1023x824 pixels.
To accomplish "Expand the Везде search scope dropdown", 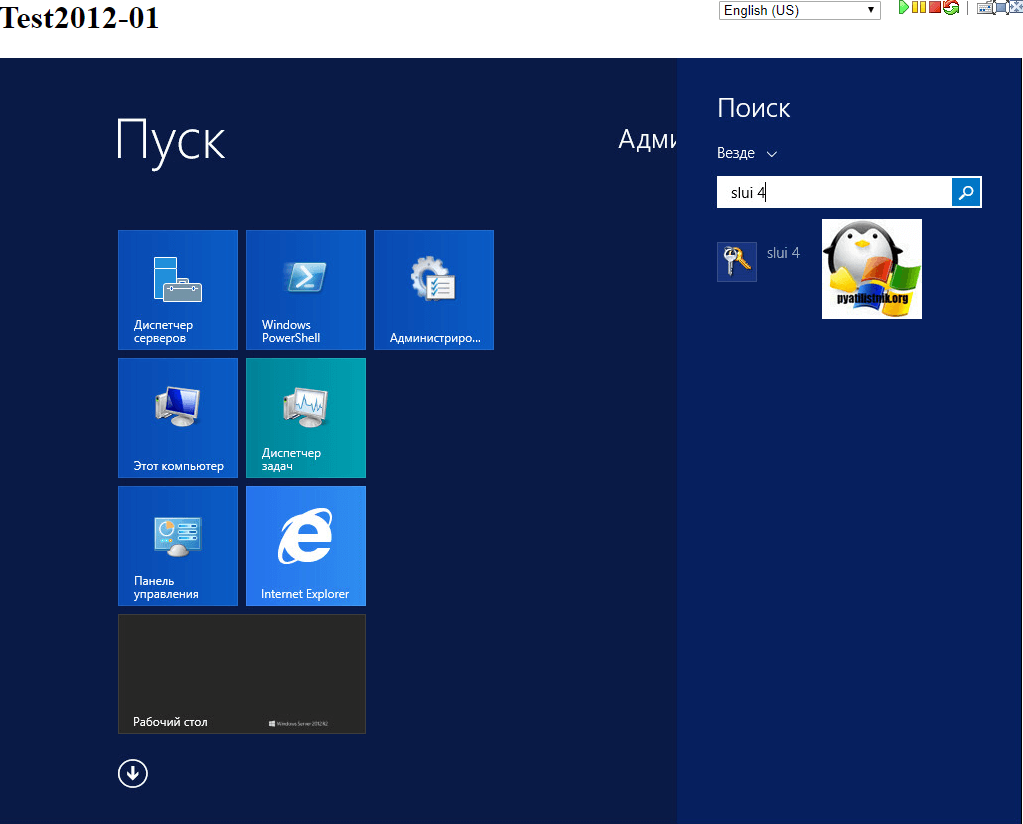I will 746,153.
